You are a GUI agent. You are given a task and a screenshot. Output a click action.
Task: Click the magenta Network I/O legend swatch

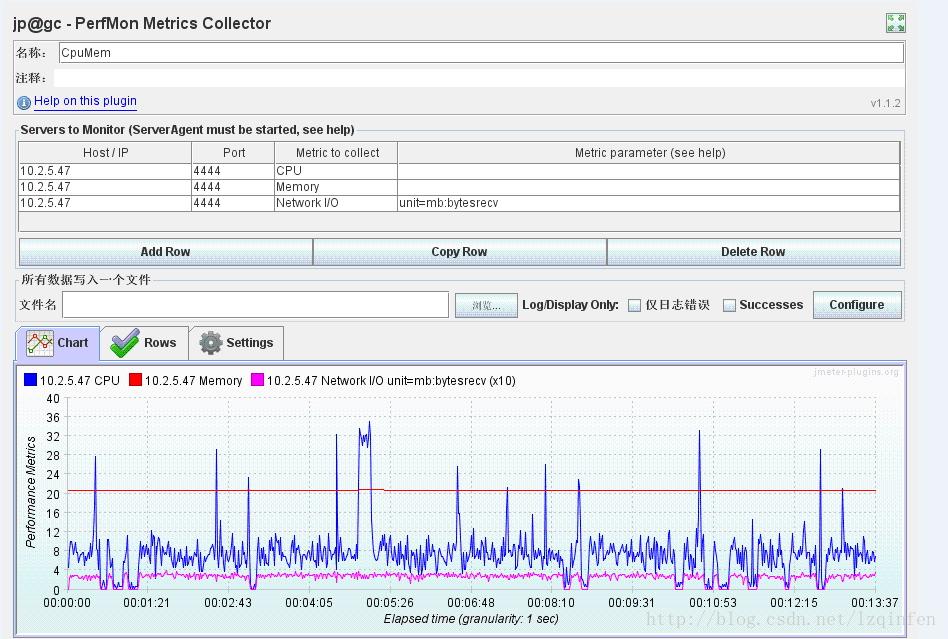tap(257, 380)
